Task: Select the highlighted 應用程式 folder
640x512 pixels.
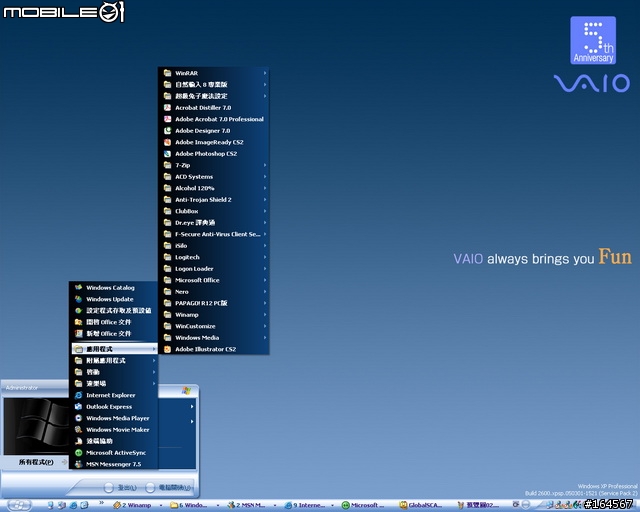Action: tap(114, 349)
